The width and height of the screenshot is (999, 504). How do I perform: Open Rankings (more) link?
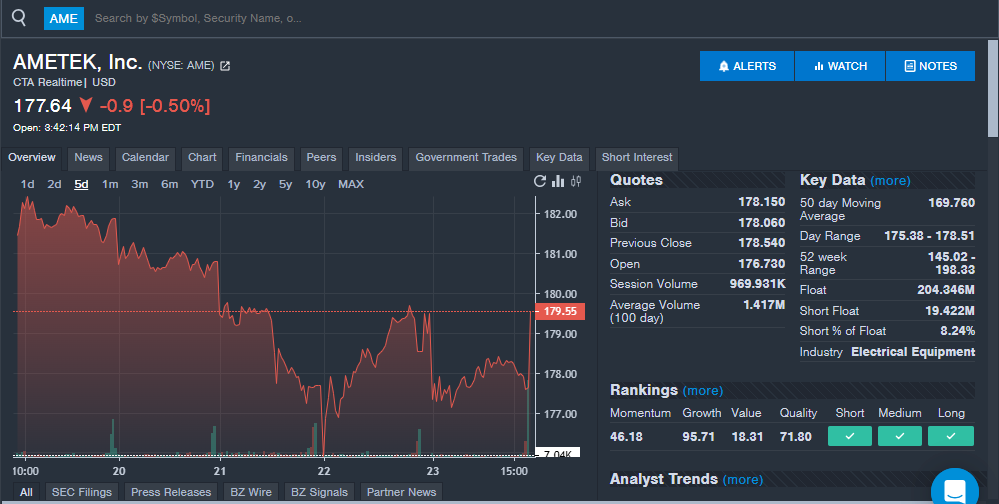(x=703, y=391)
